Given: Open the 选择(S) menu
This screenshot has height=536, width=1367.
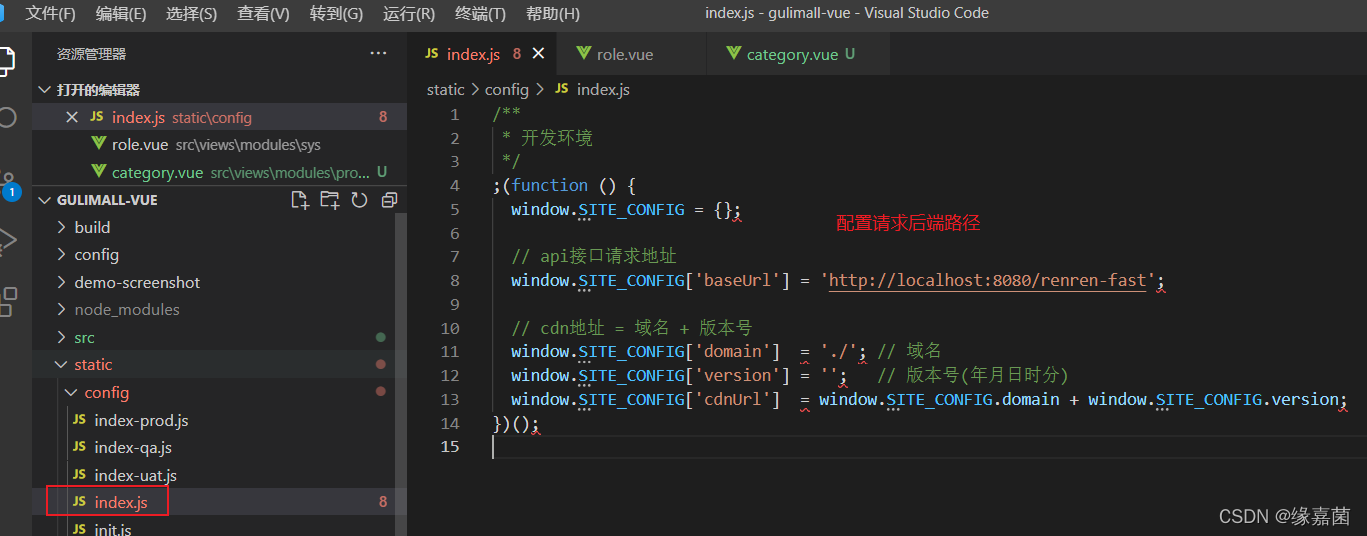Looking at the screenshot, I should click(191, 14).
